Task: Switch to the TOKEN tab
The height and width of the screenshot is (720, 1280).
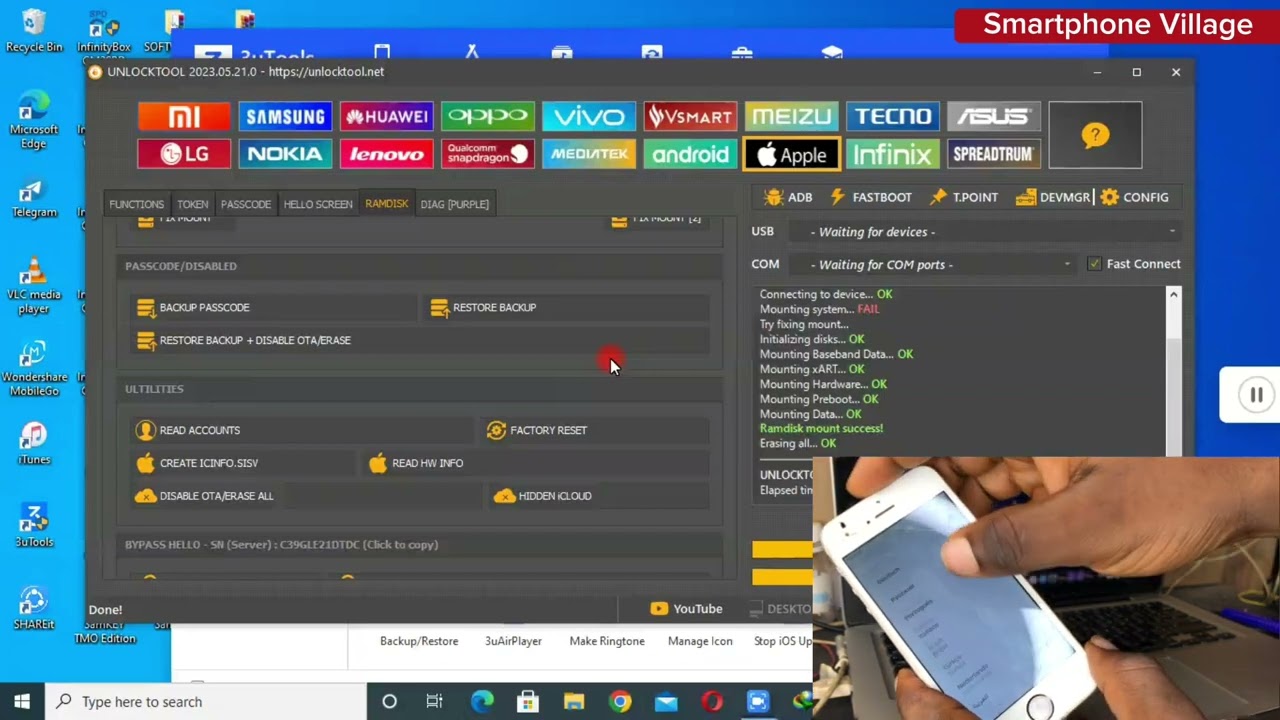Action: 192,204
